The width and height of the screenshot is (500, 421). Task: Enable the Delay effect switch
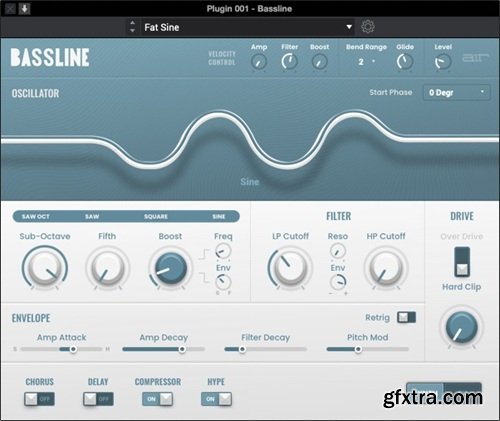coord(98,399)
